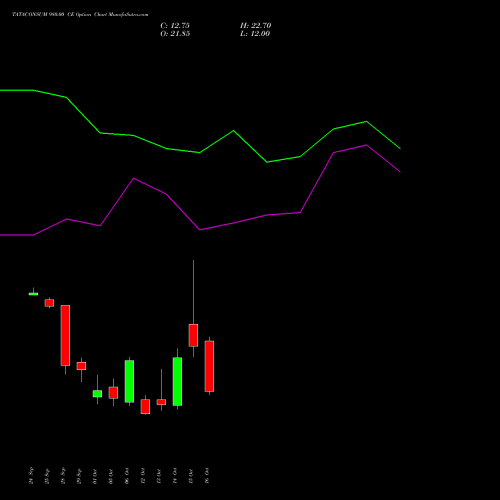Click the '14 Oct' date axis label

pos(175,476)
